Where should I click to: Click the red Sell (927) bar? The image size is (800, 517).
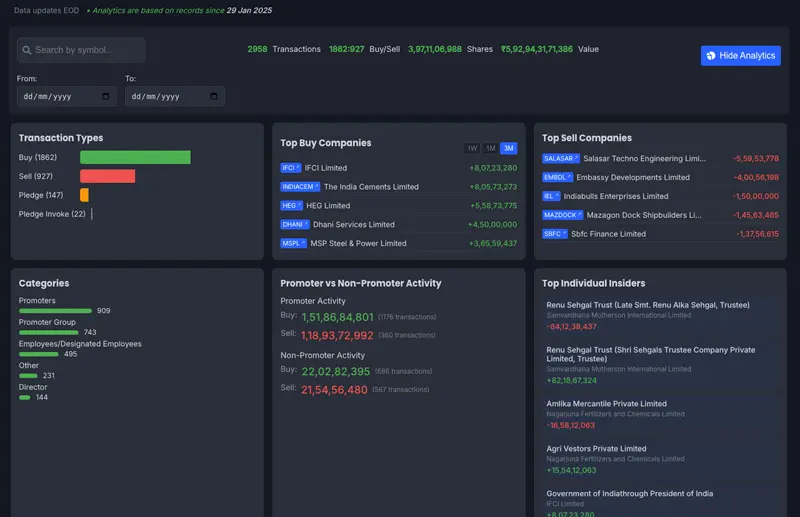(x=108, y=176)
